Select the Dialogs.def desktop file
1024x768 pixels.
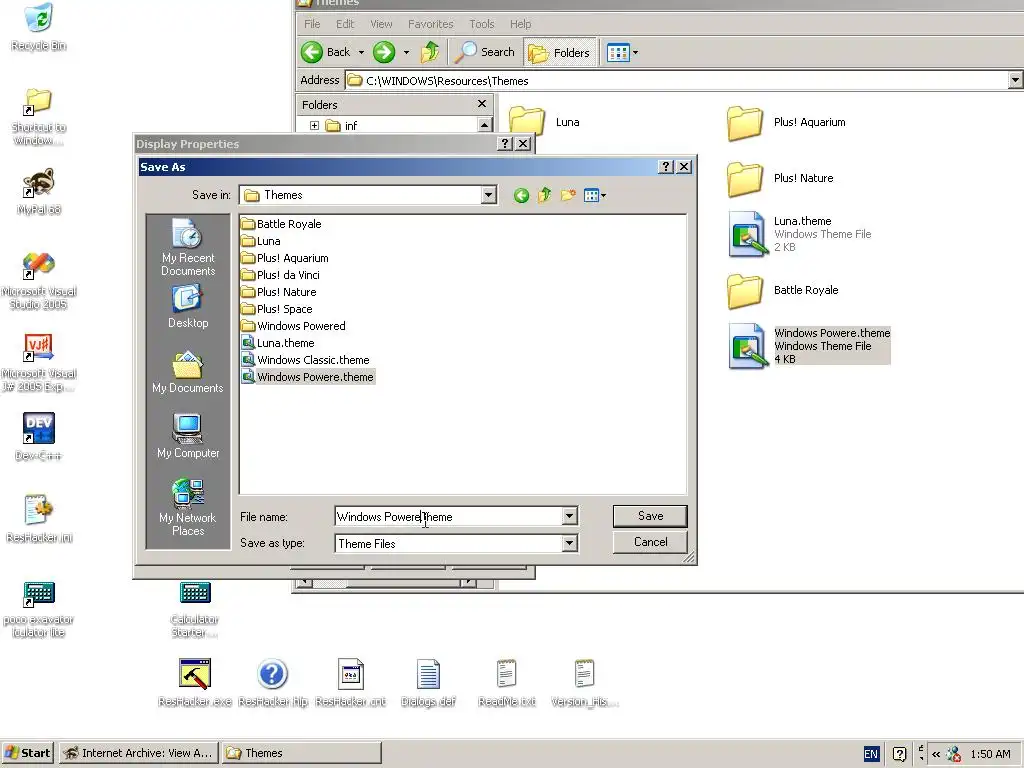point(428,682)
